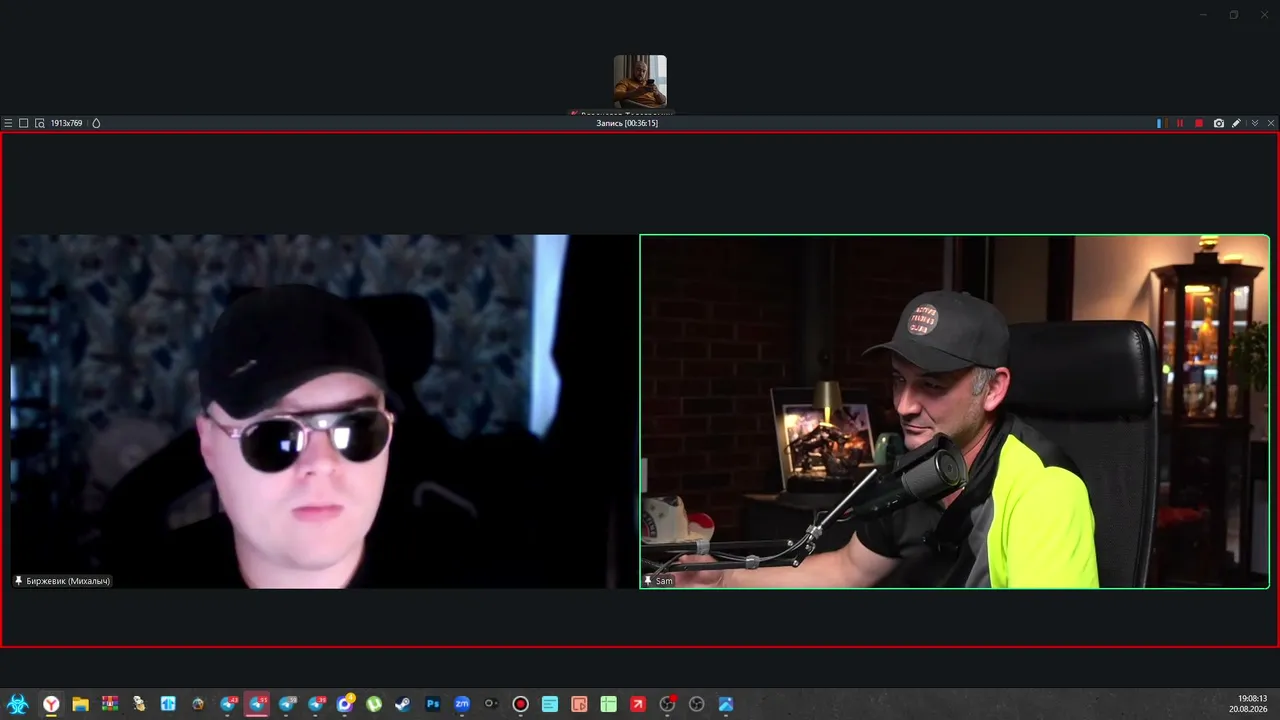
Task: Restore the Zoom window size
Action: tap(1234, 15)
